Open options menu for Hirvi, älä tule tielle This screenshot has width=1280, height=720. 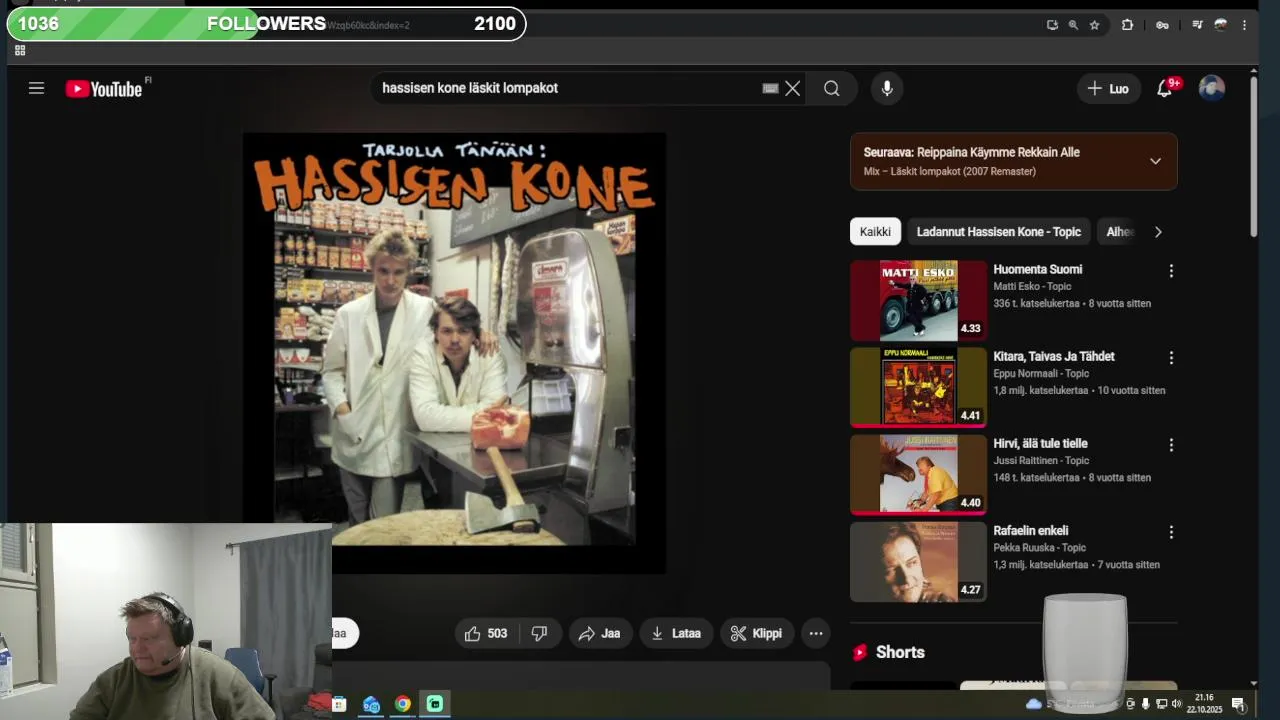[x=1171, y=445]
